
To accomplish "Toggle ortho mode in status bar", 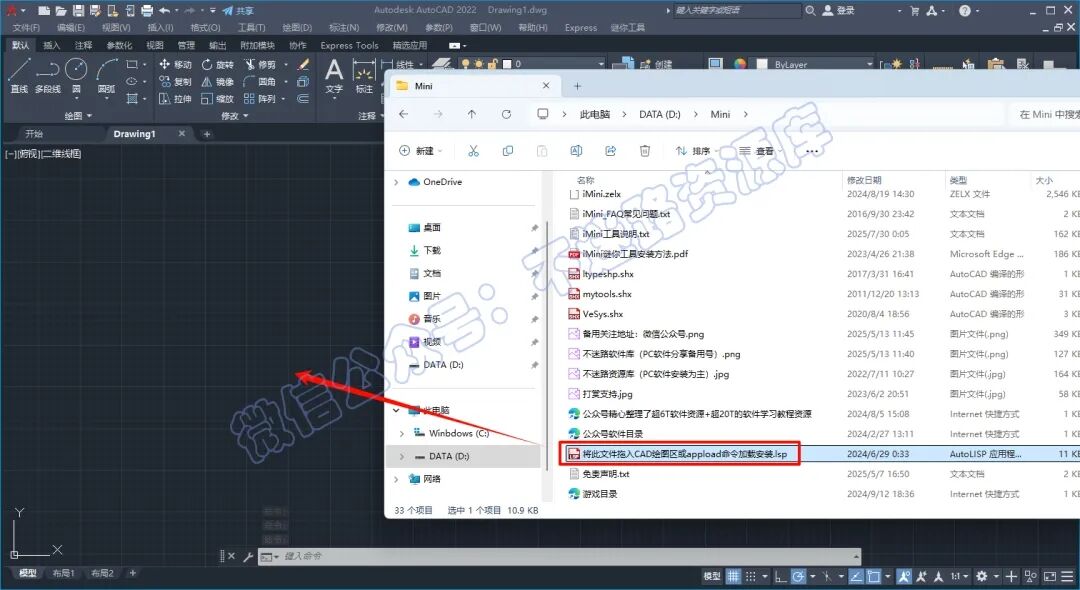I will click(780, 576).
